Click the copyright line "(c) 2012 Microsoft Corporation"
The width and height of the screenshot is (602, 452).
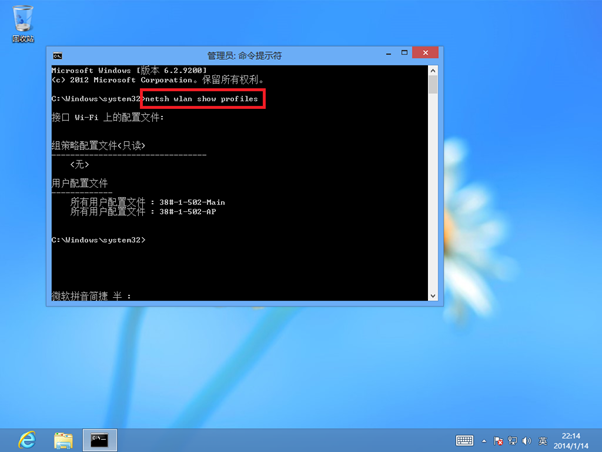point(122,80)
